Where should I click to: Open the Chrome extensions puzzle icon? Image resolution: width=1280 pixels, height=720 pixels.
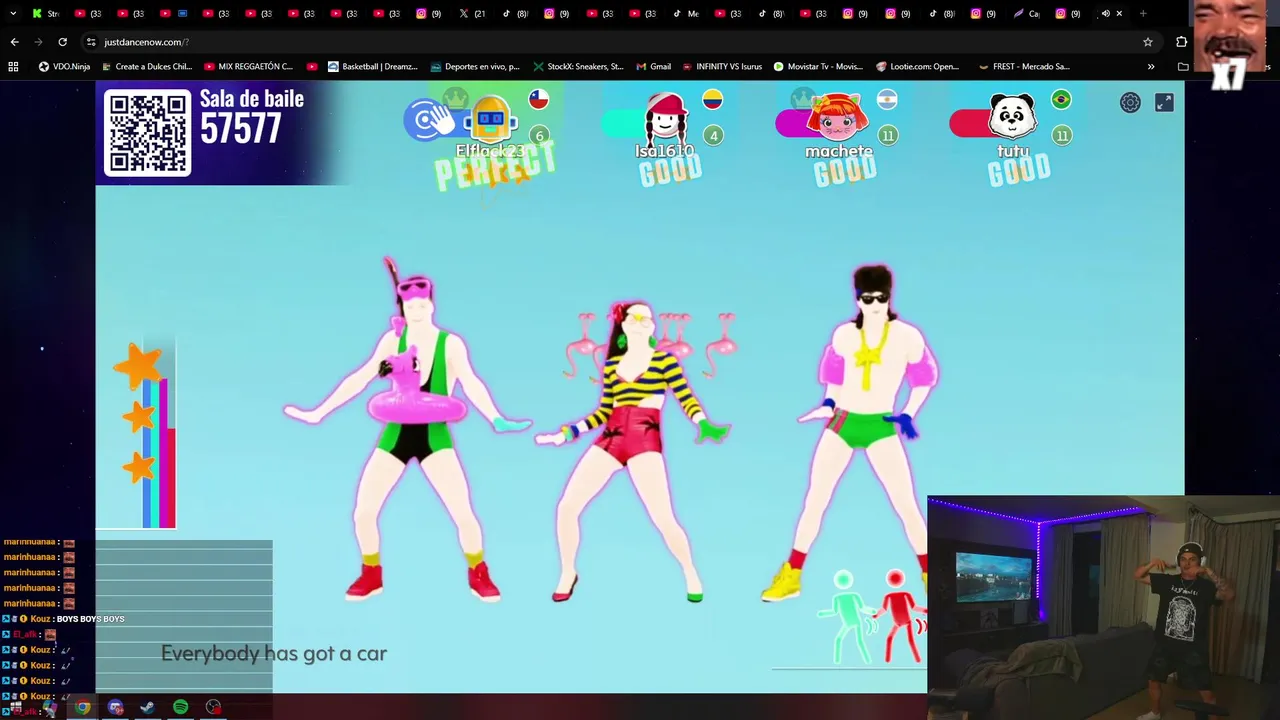pos(1182,42)
